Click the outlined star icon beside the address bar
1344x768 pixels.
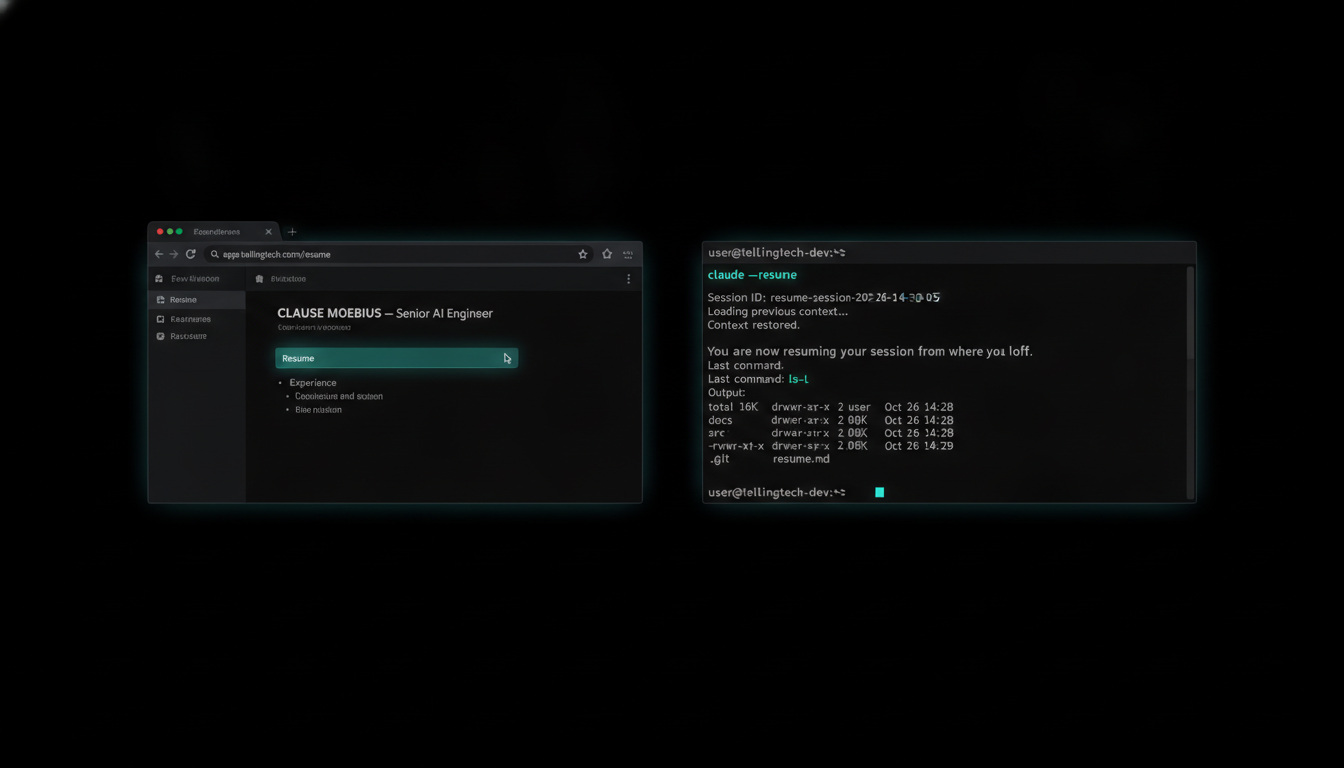click(x=607, y=254)
